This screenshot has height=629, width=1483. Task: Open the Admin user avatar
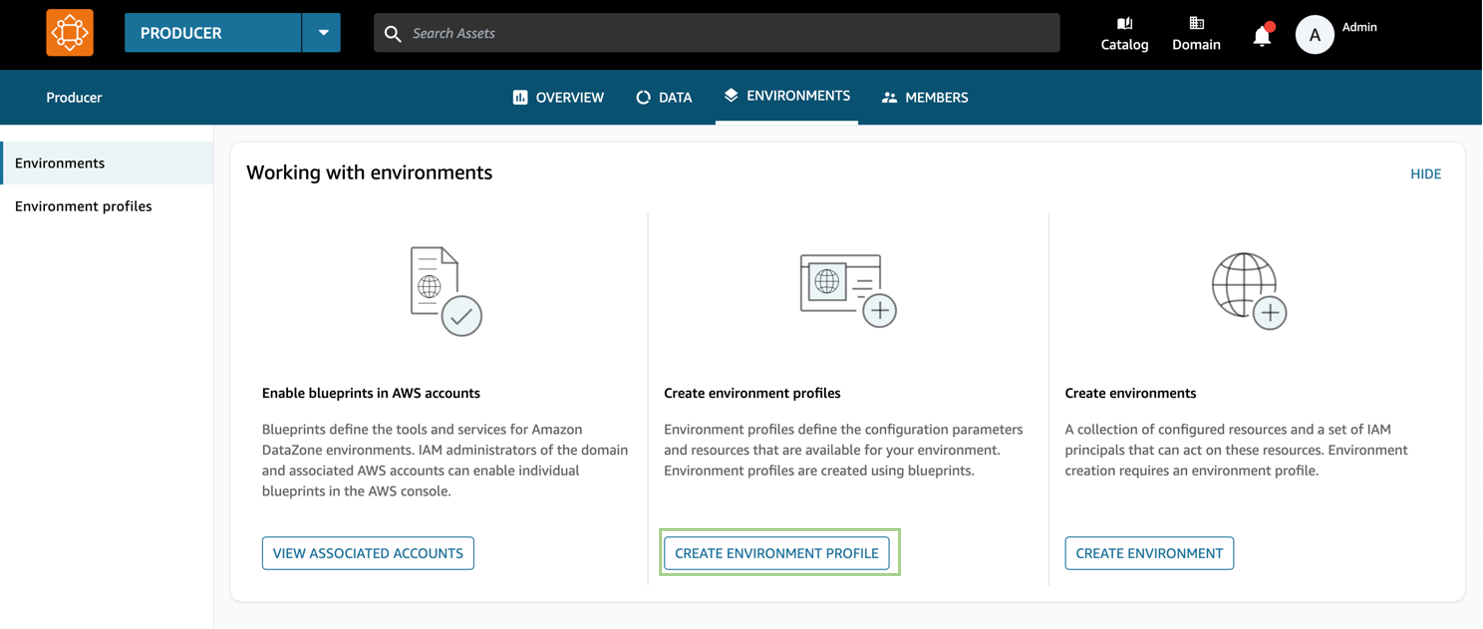point(1315,35)
